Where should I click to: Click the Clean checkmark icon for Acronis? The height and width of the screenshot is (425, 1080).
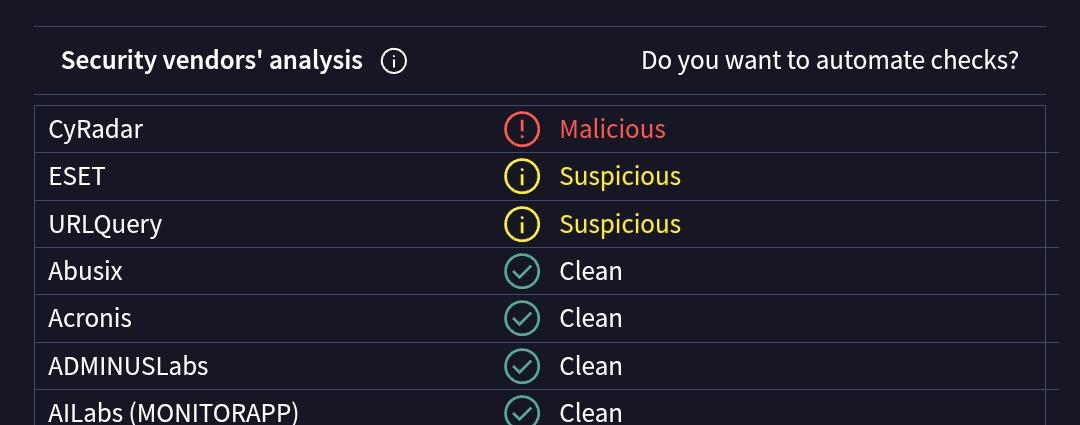[521, 318]
